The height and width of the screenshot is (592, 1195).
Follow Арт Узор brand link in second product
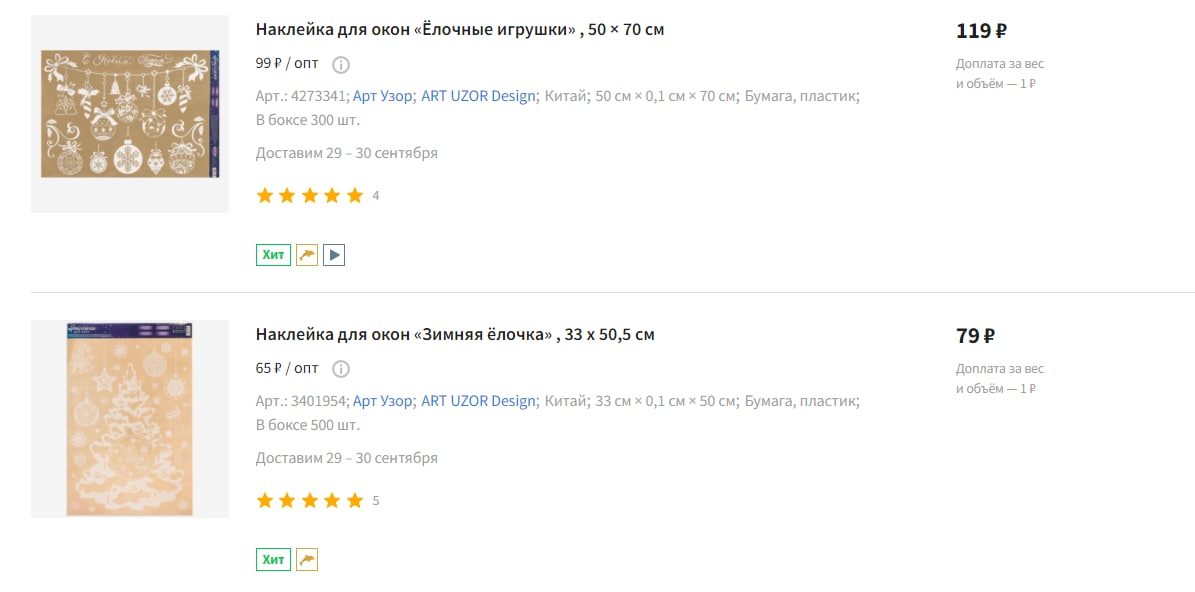click(x=383, y=401)
